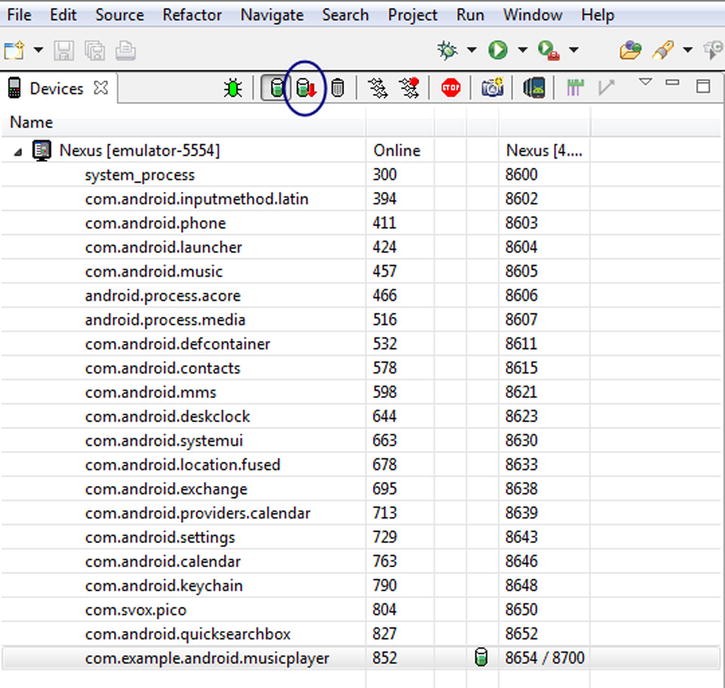The height and width of the screenshot is (688, 725).
Task: Open the Devices view menu triangle
Action: 645,82
